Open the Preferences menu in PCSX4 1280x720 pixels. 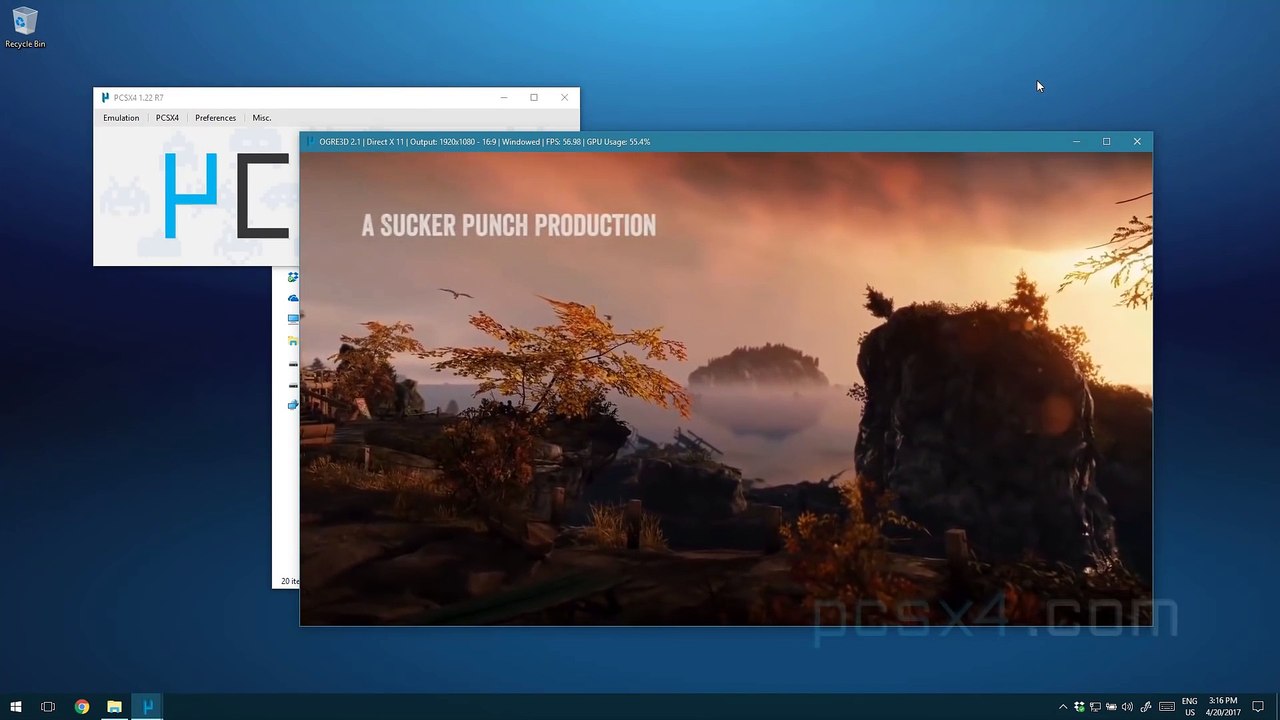pyautogui.click(x=215, y=118)
